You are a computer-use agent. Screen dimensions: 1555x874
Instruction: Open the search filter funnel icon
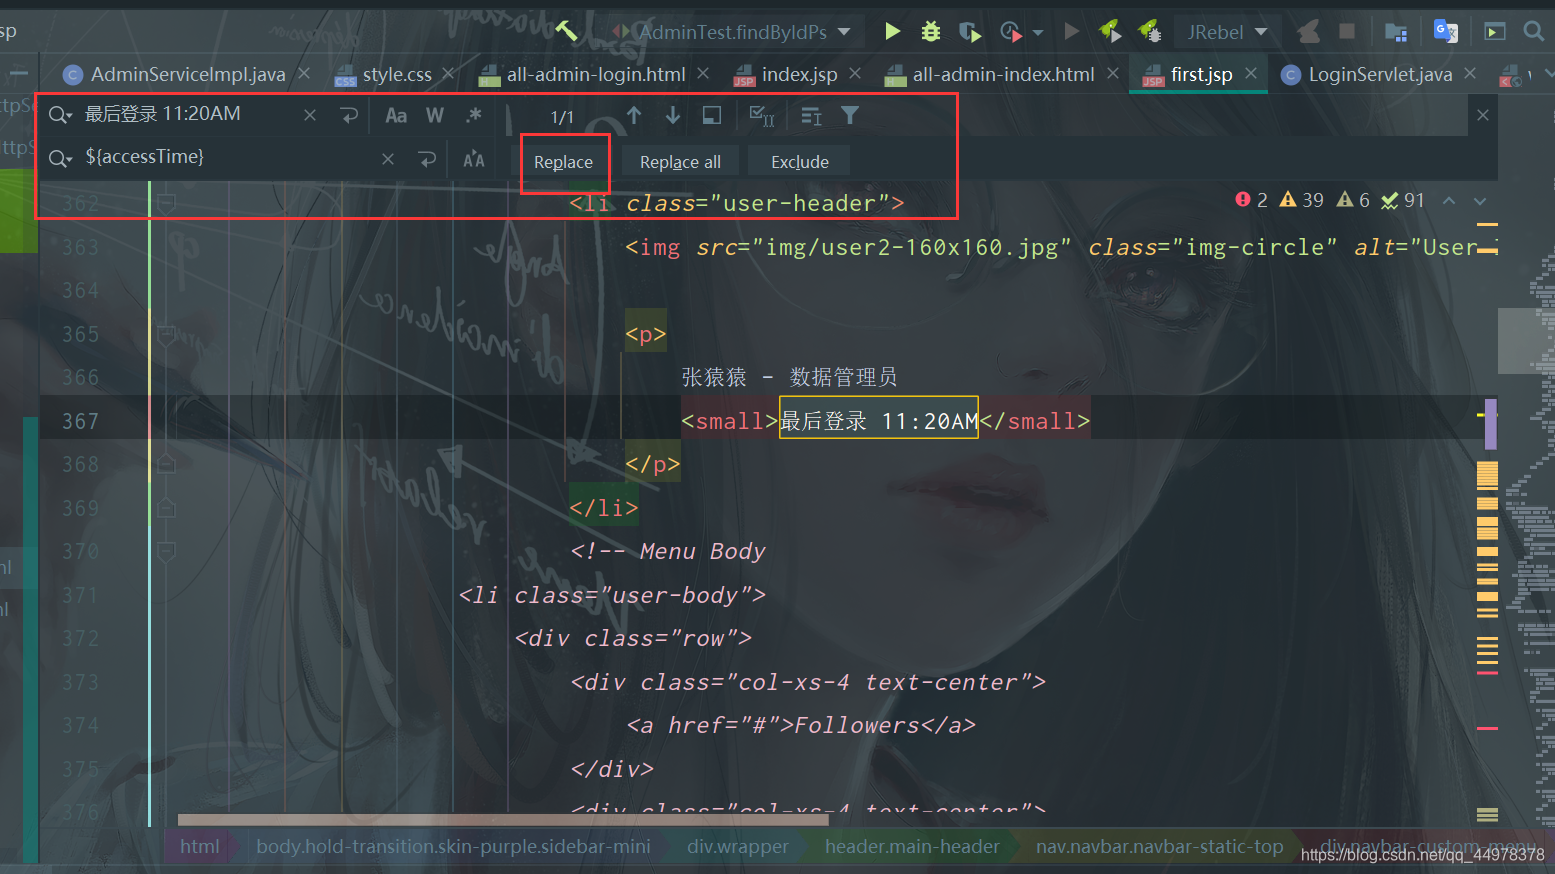pos(850,115)
